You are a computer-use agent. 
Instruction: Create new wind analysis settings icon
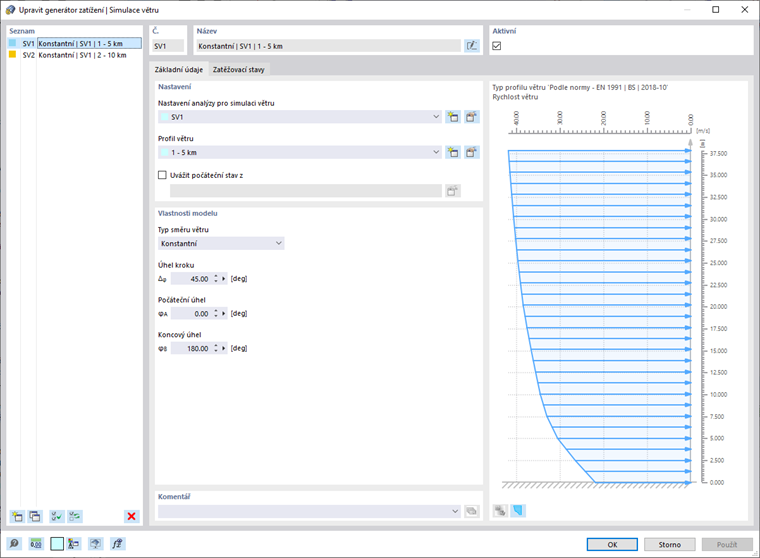tap(453, 117)
